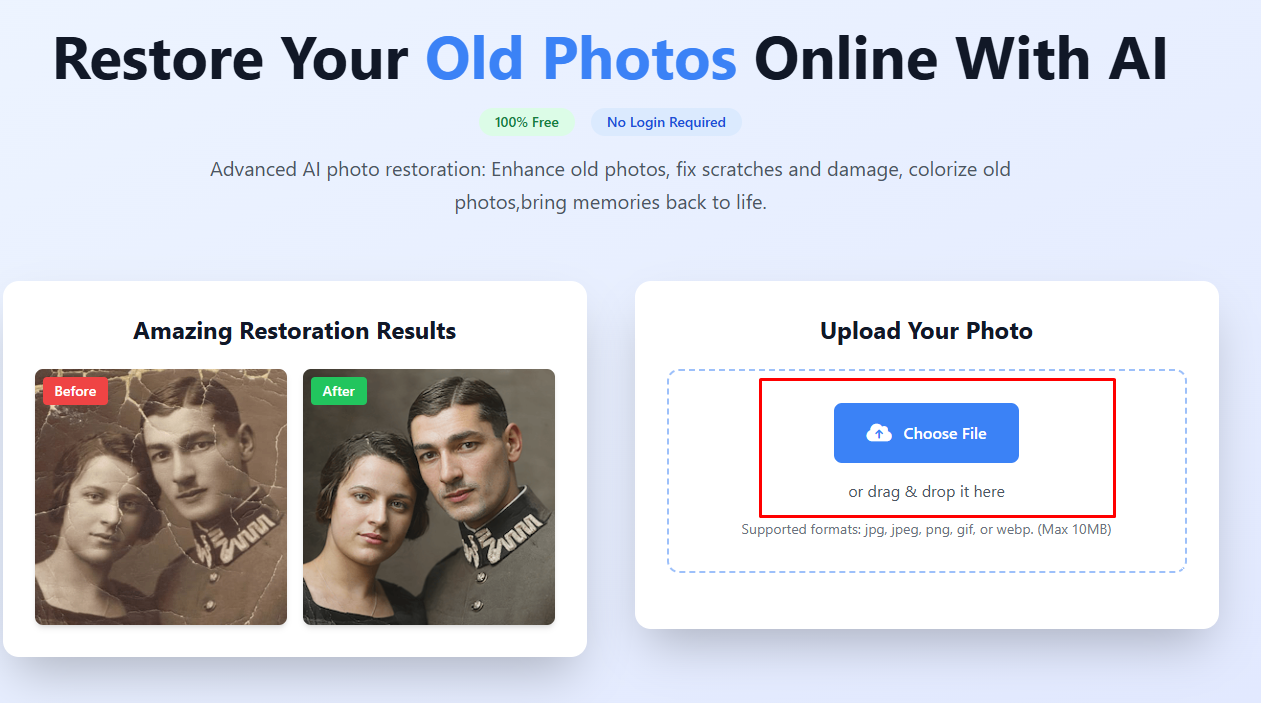Click the blue "Old Photos" heading text
Screen dimensions: 1261x703
coord(581,58)
